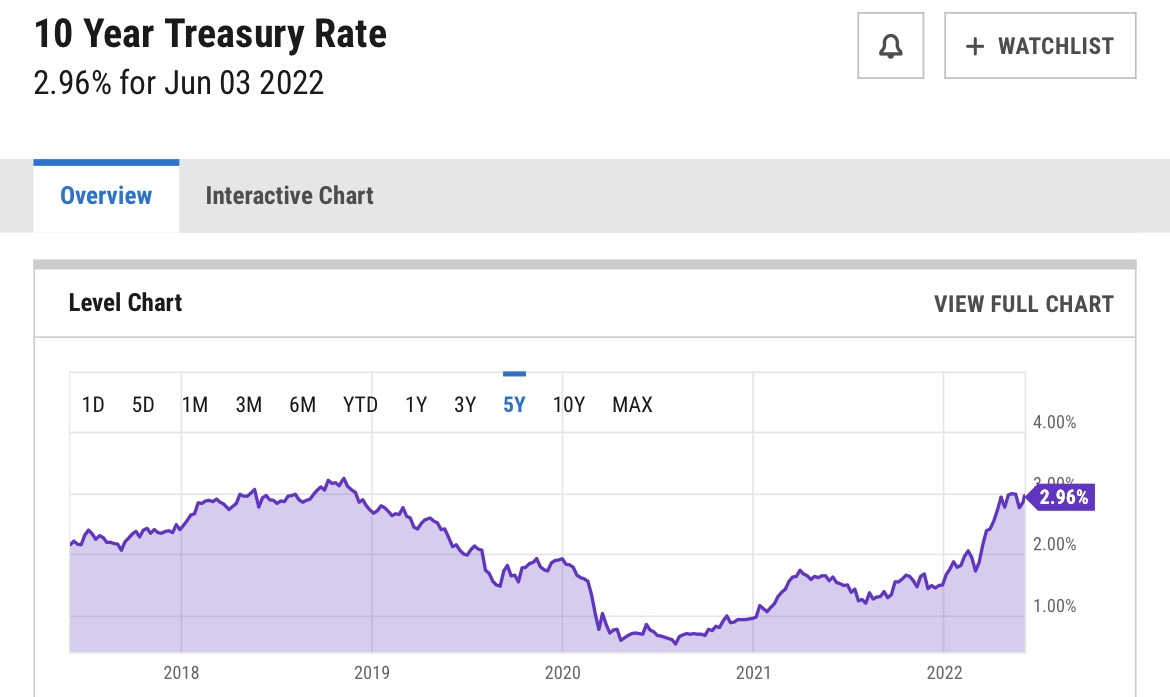Switch chart to 6M range
This screenshot has width=1170, height=697.
(303, 405)
